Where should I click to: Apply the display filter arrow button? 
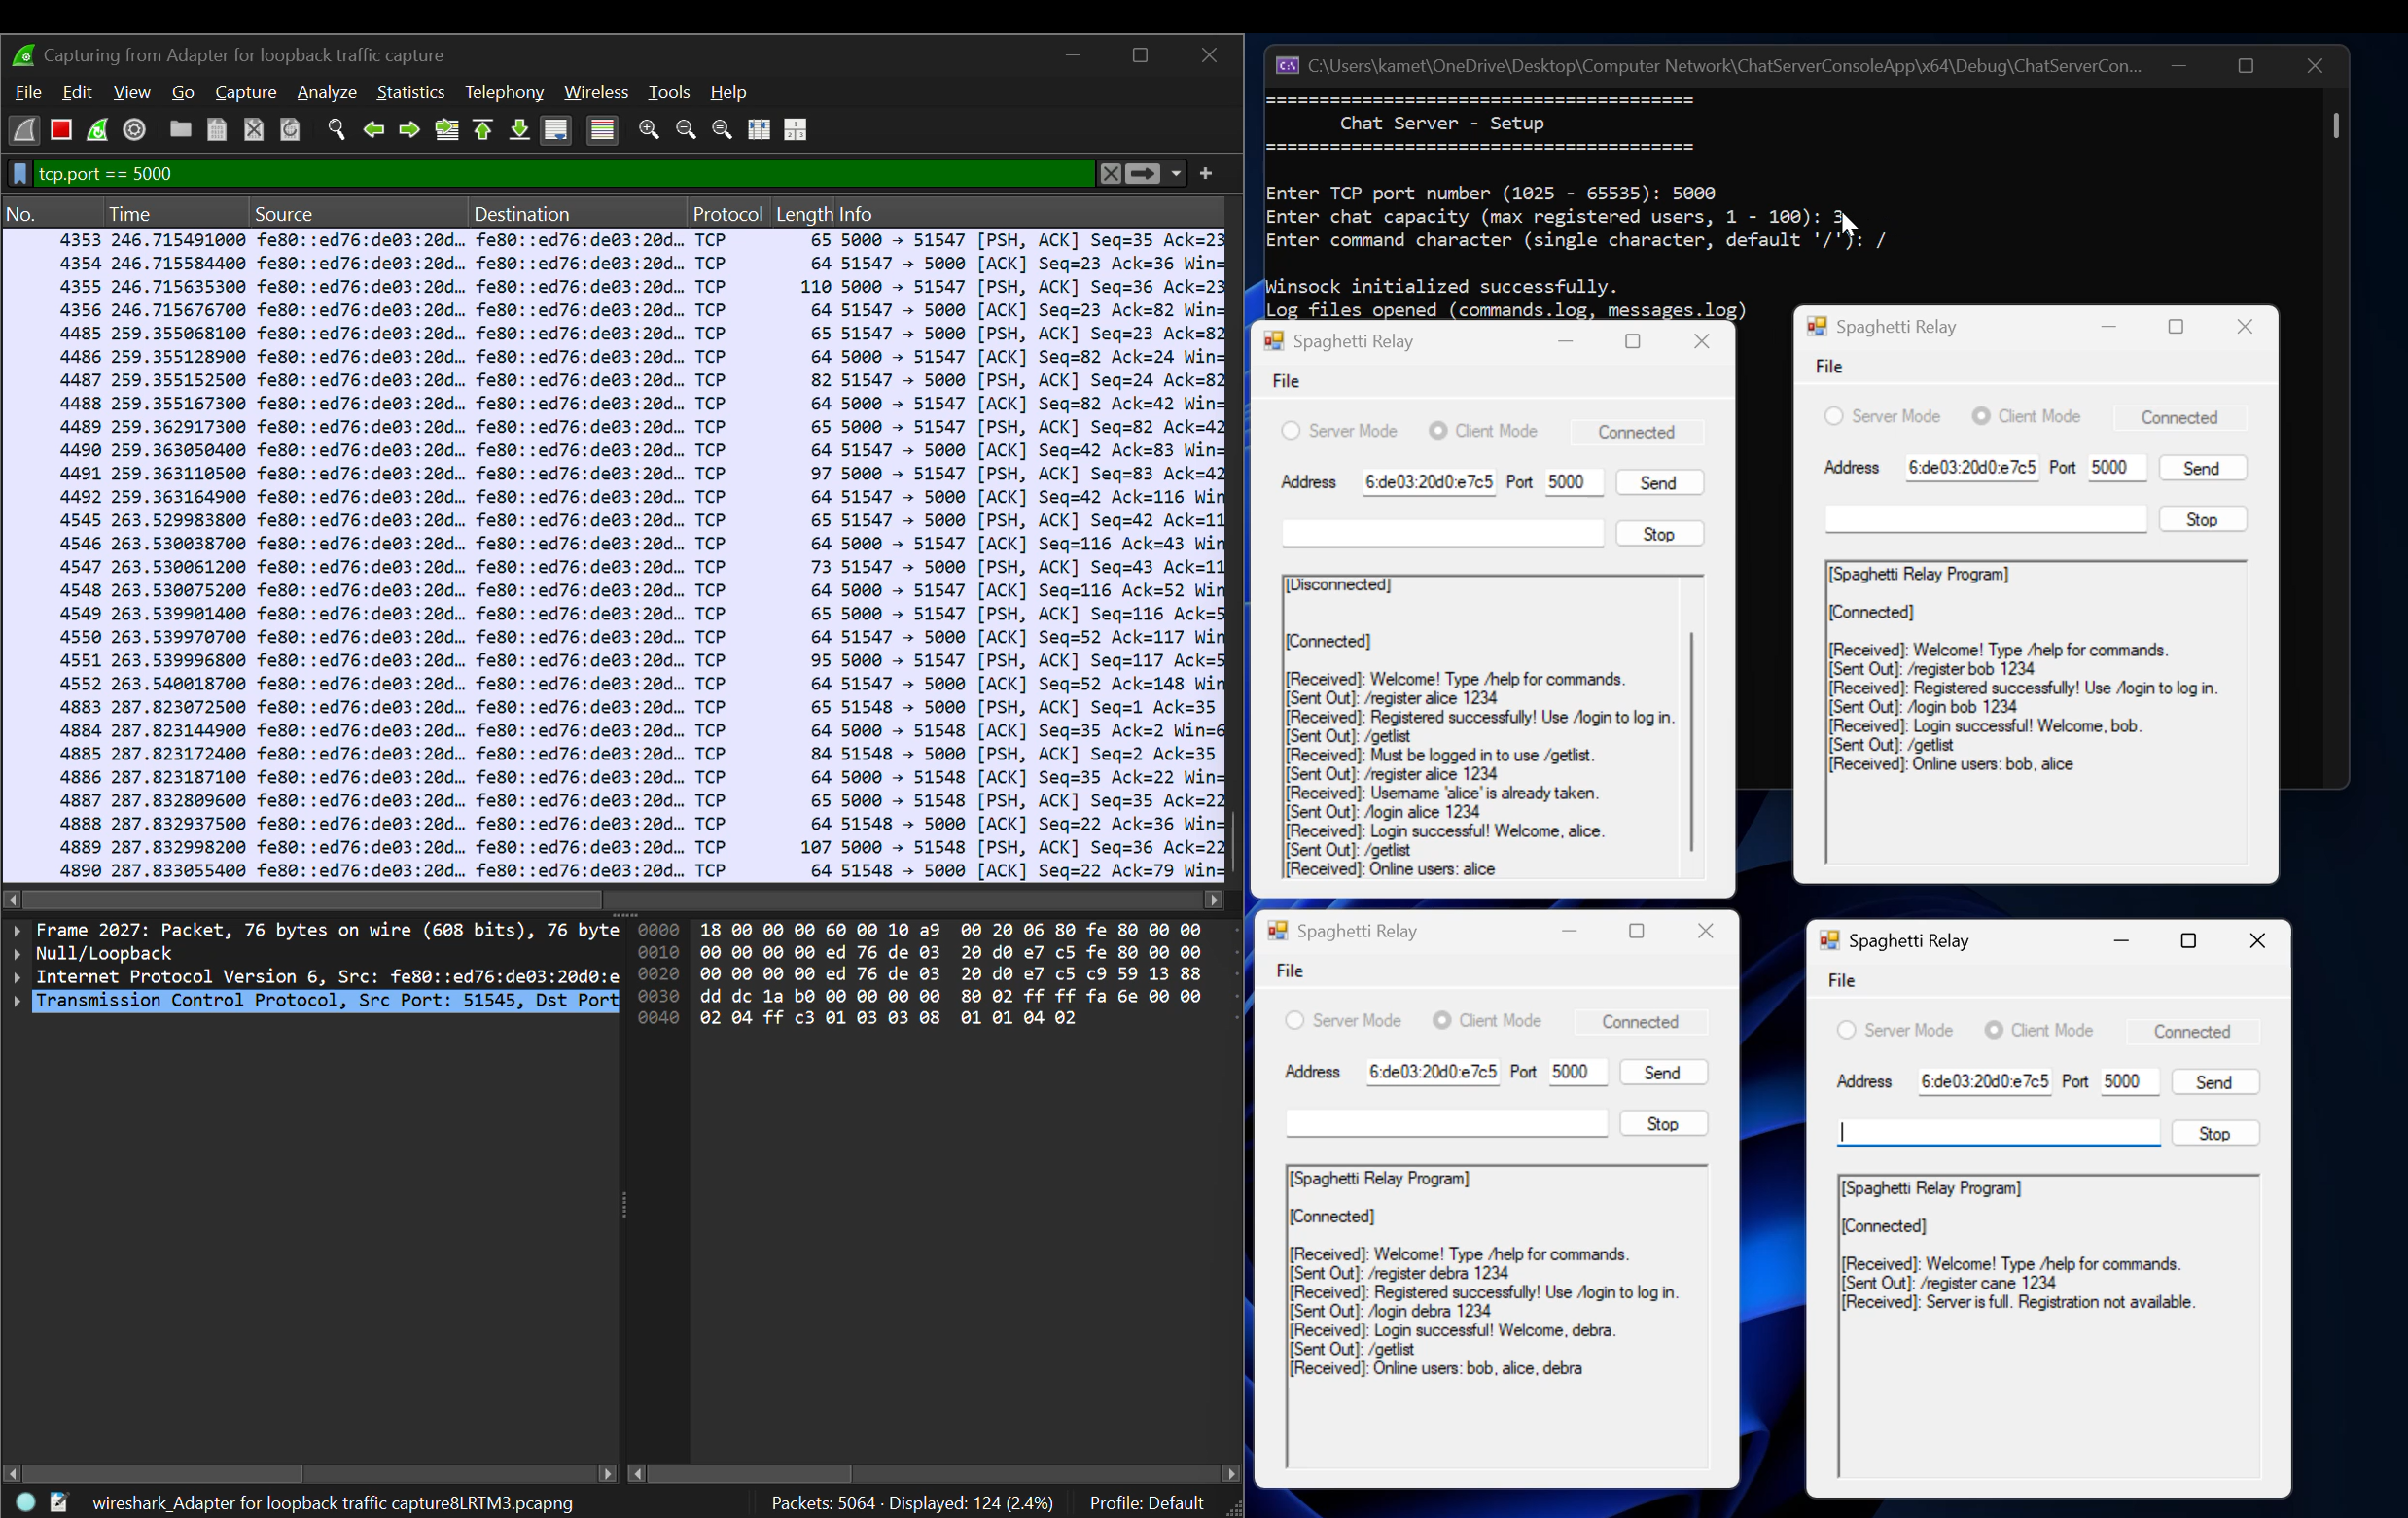(x=1142, y=174)
